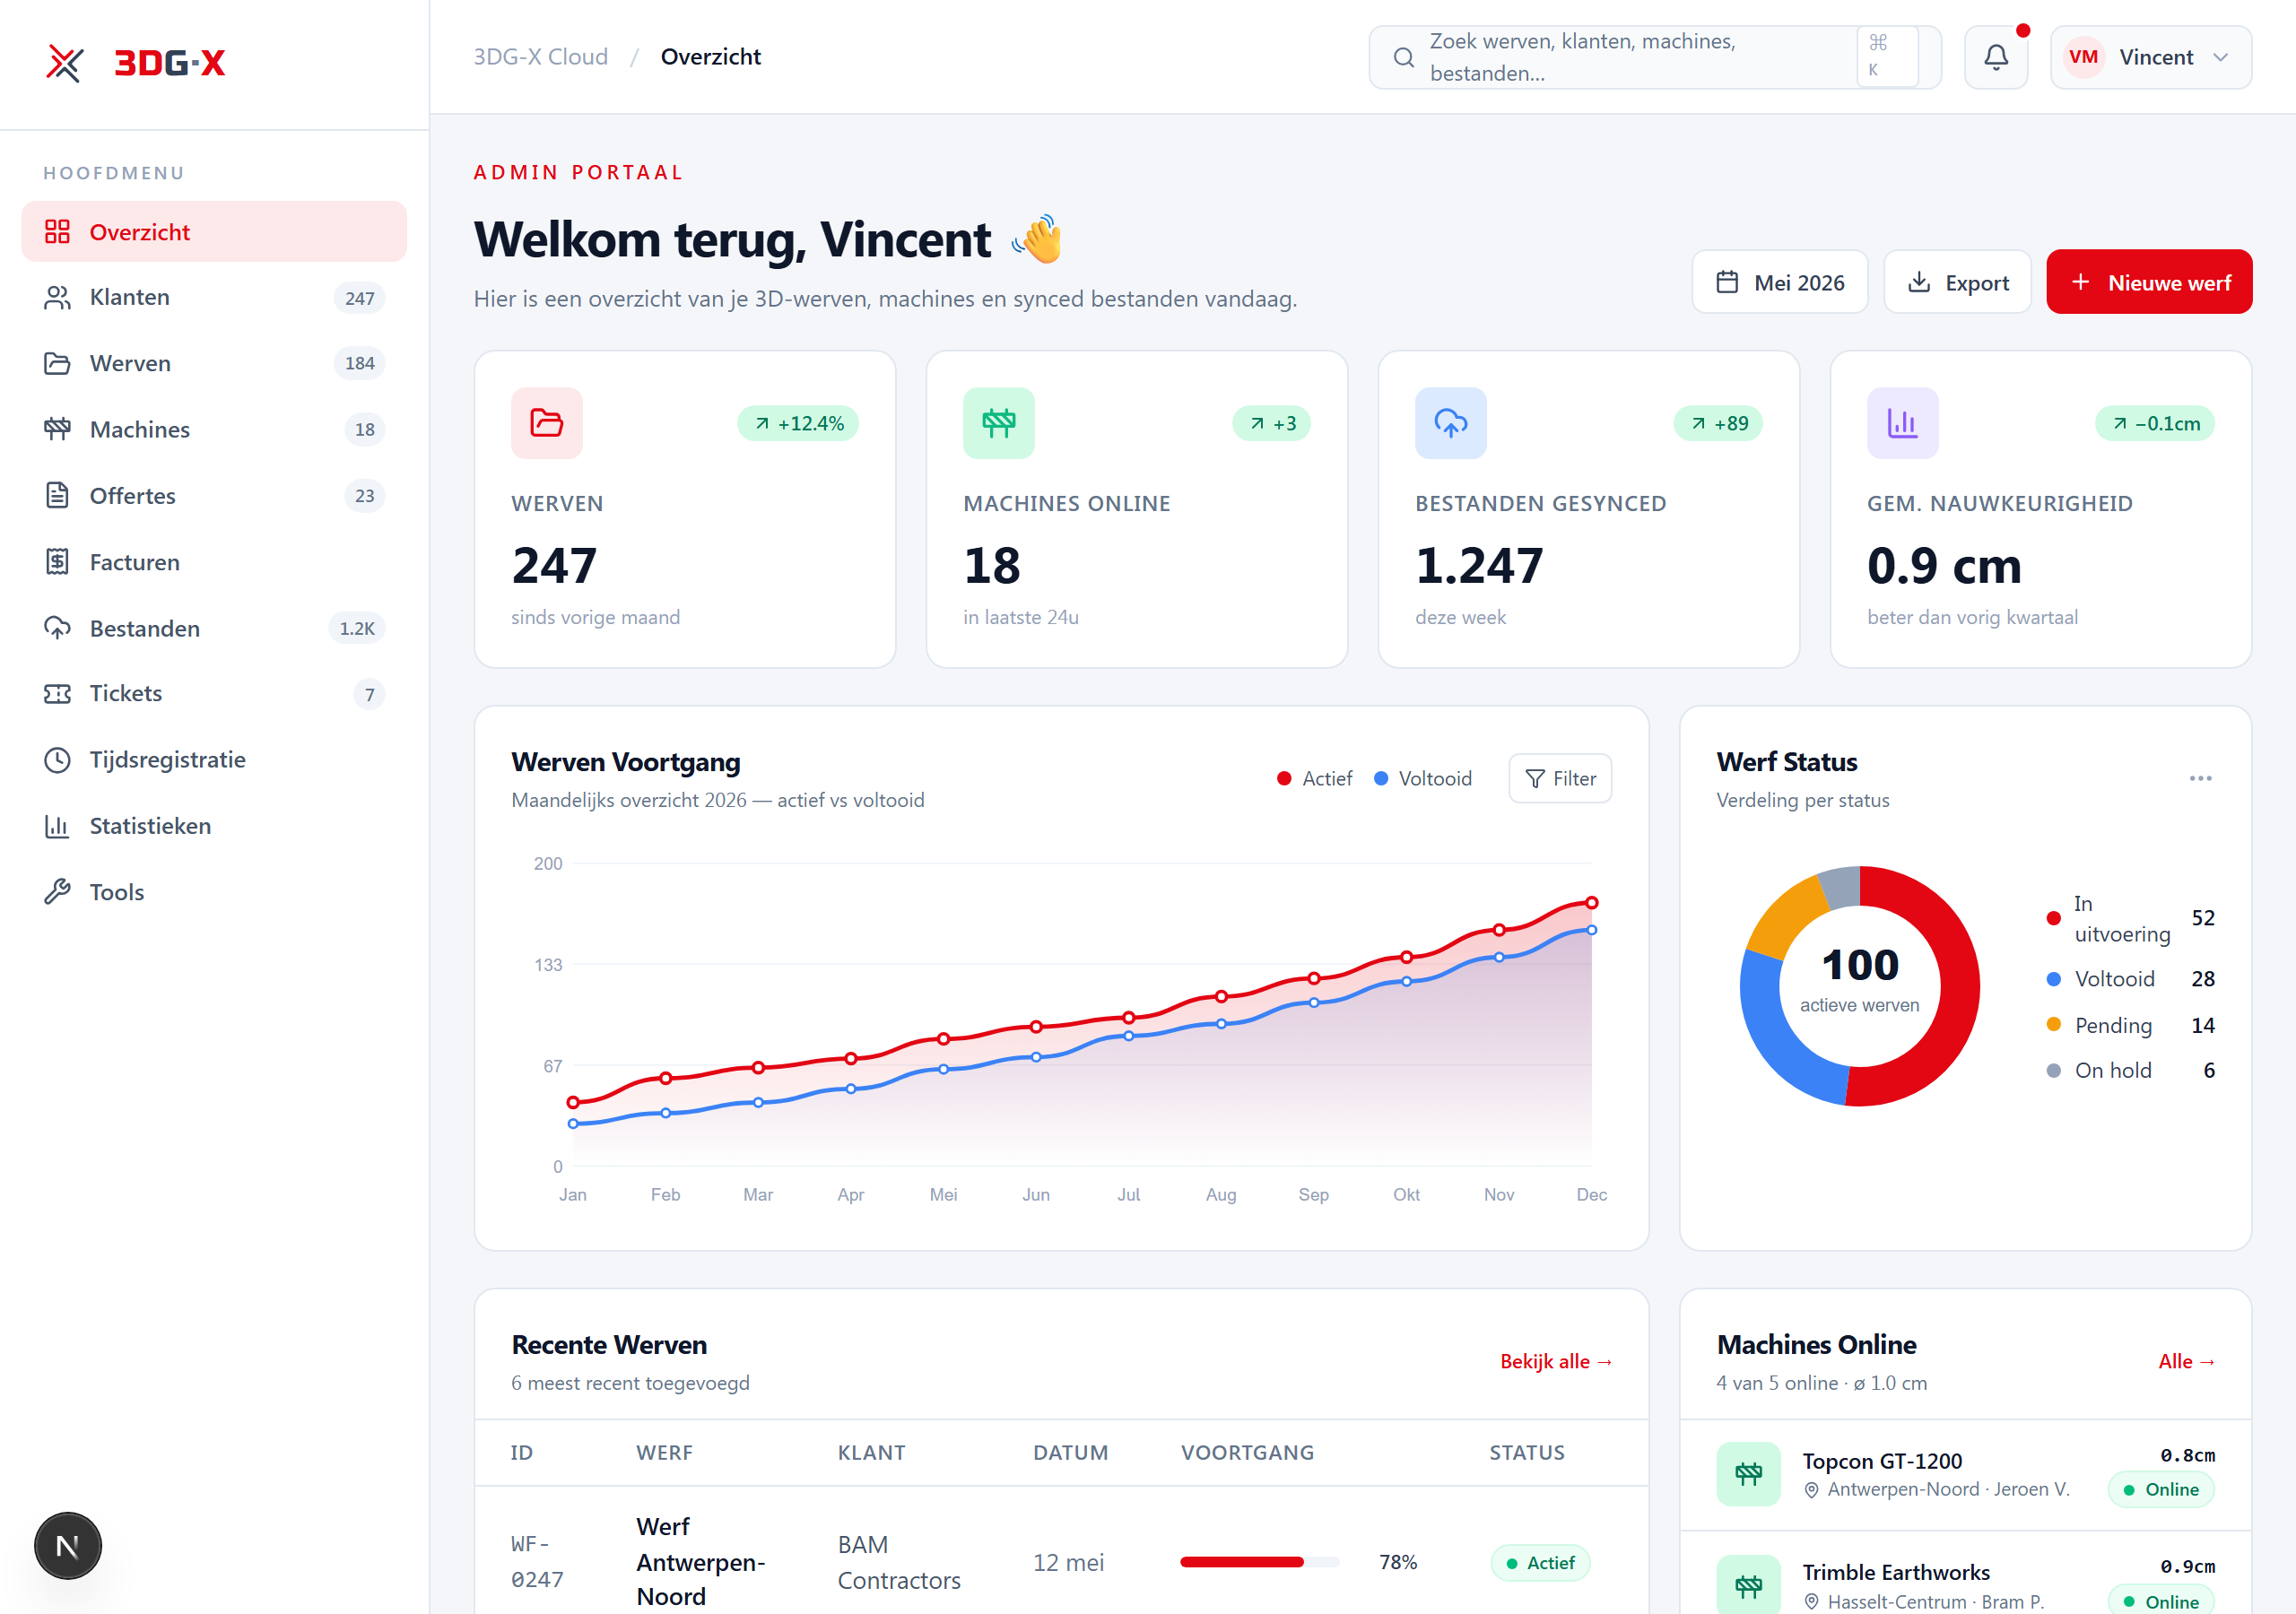Click the green machine icon on Machines Online card
2296x1614 pixels.
[998, 423]
